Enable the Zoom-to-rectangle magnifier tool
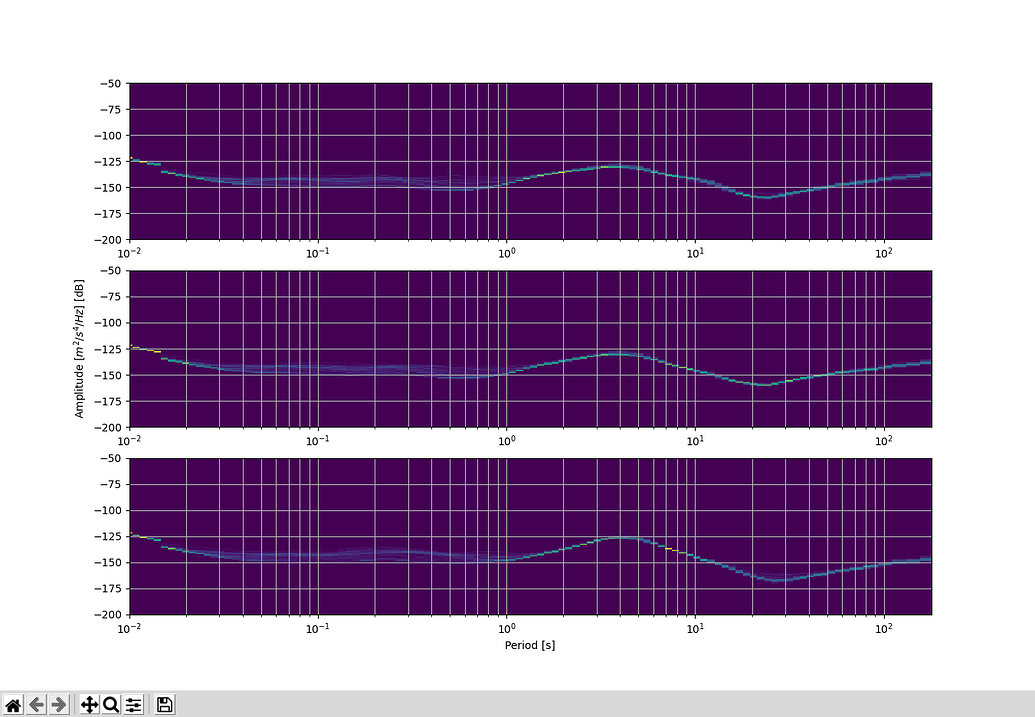1035x717 pixels. tap(111, 705)
